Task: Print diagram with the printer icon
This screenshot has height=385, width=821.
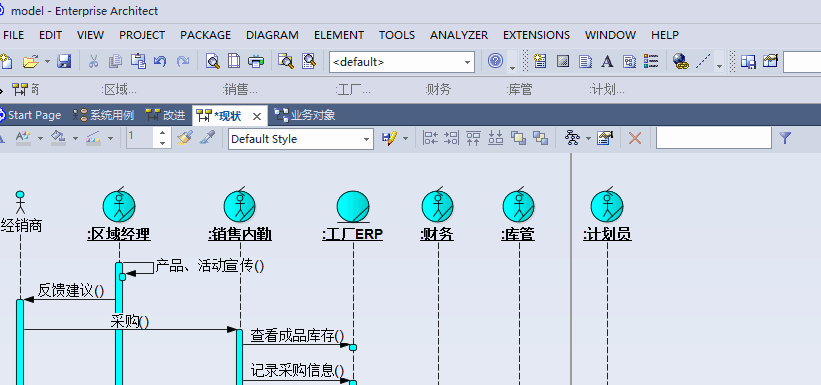Action: coord(256,62)
